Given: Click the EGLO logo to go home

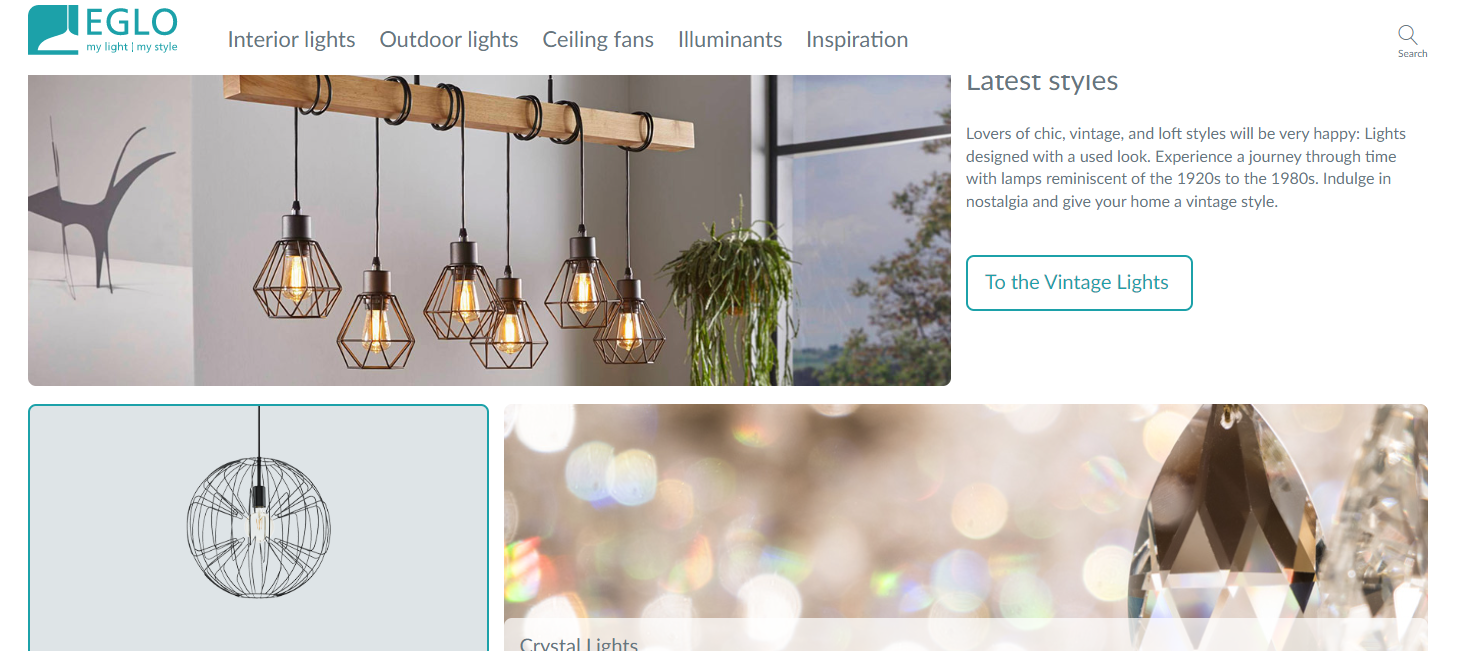Looking at the screenshot, I should 103,29.
